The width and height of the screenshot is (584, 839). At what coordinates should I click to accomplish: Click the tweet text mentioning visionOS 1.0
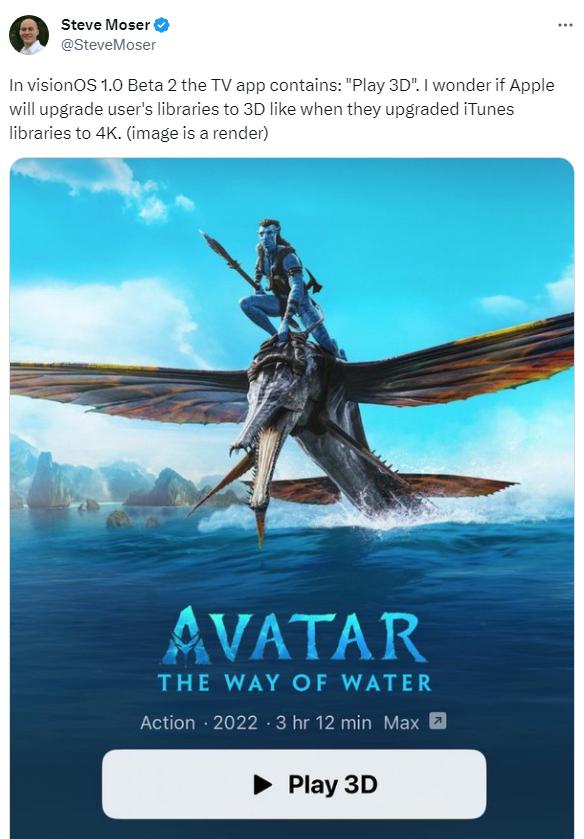click(x=282, y=109)
